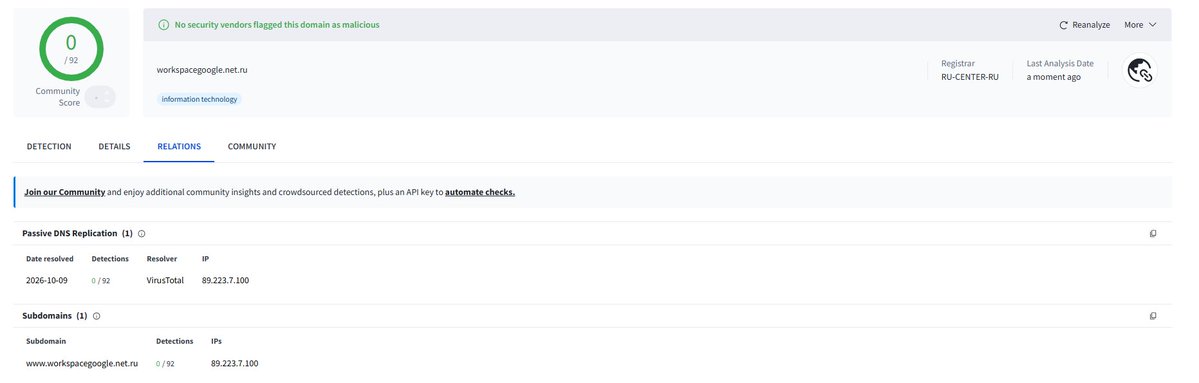Screen dimensions: 1199x383
Task: Open subdomain www.workspacegoogle.net.ru
Action: 82,364
